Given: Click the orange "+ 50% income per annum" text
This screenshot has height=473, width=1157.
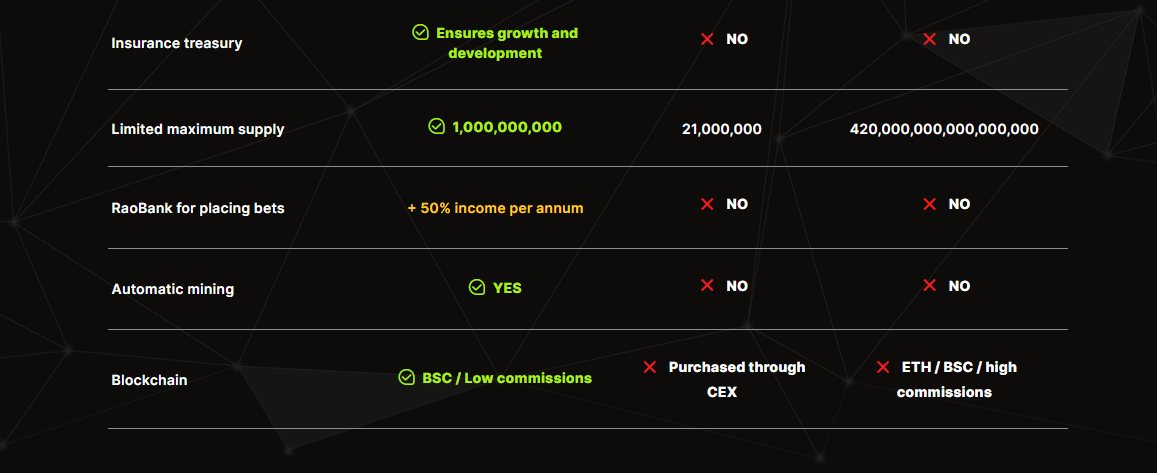Looking at the screenshot, I should 495,208.
